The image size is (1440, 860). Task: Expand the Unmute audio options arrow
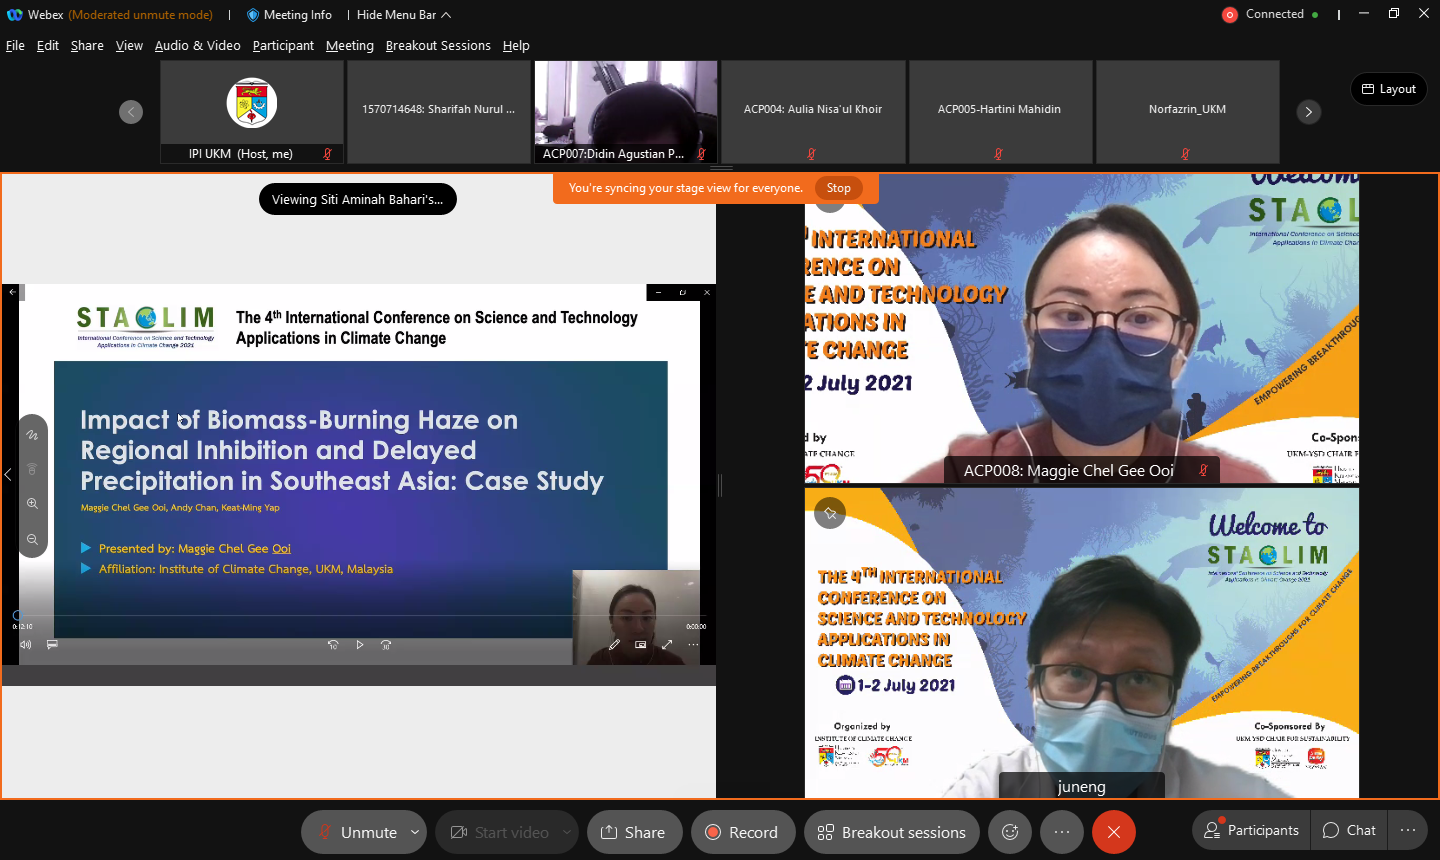(415, 832)
